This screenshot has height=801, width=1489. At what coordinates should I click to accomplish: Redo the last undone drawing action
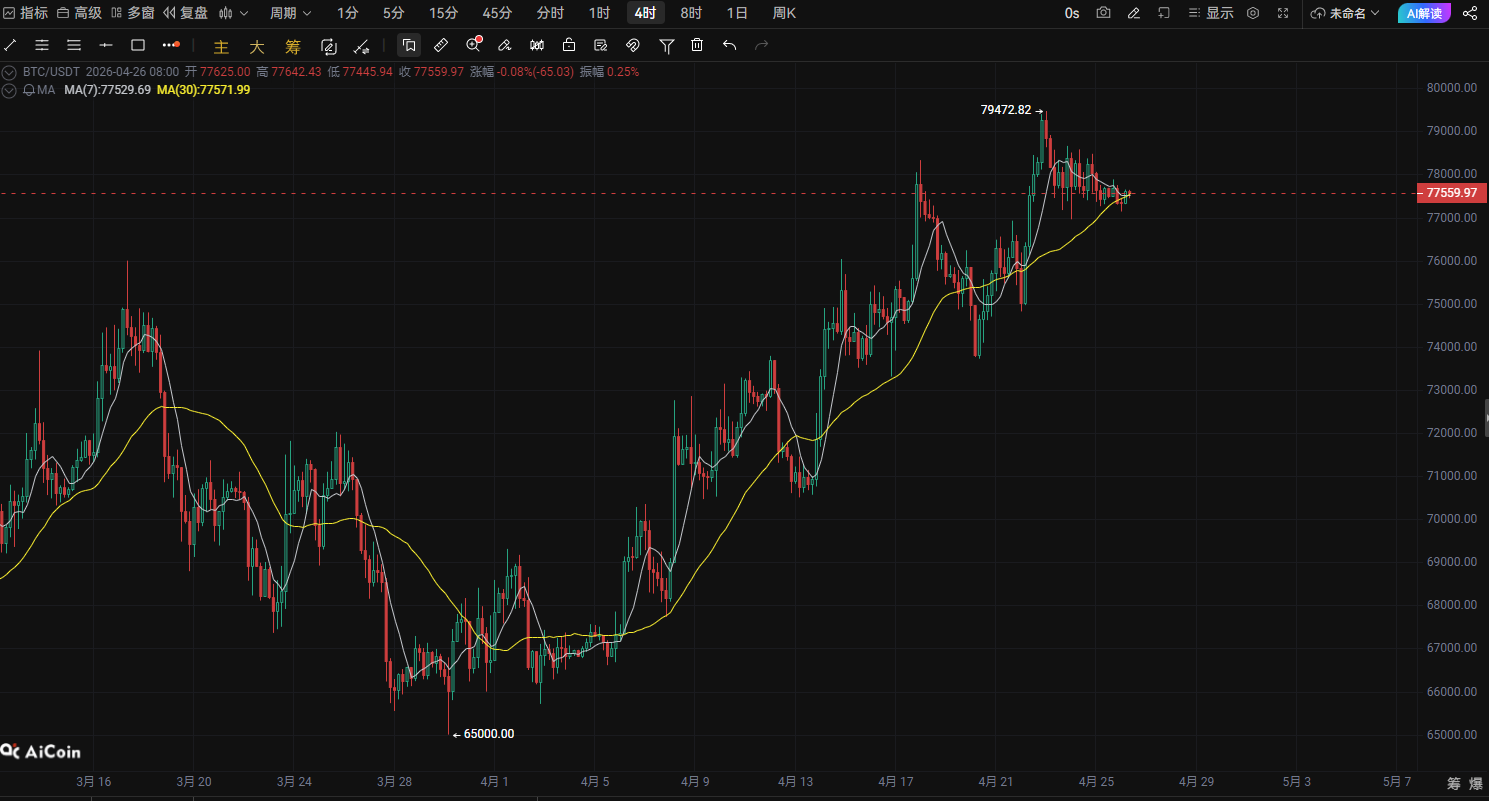click(x=762, y=45)
